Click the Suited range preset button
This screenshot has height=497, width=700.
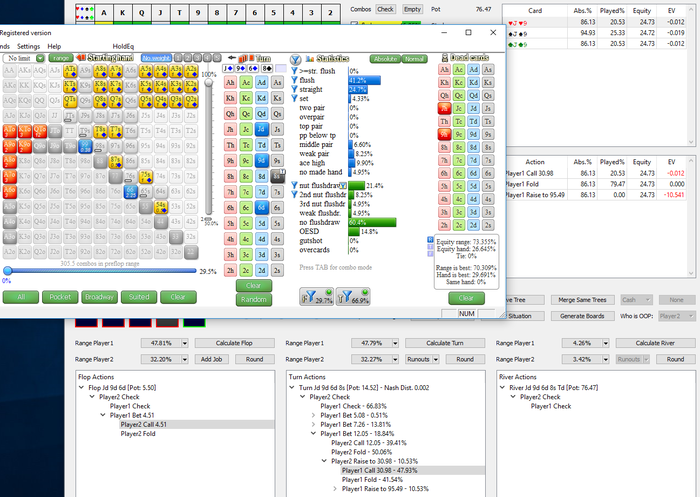[x=139, y=297]
